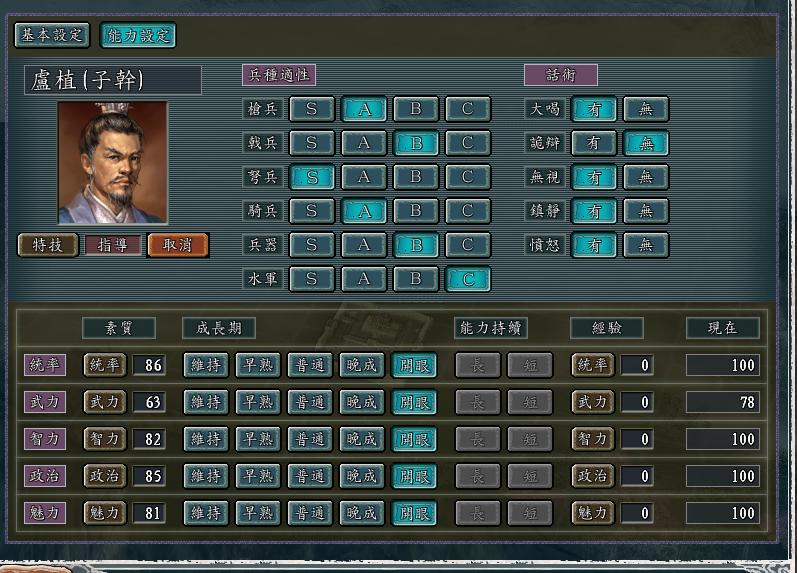This screenshot has width=797, height=573.
Task: Set 水軍 aptitude to B
Action: point(416,279)
